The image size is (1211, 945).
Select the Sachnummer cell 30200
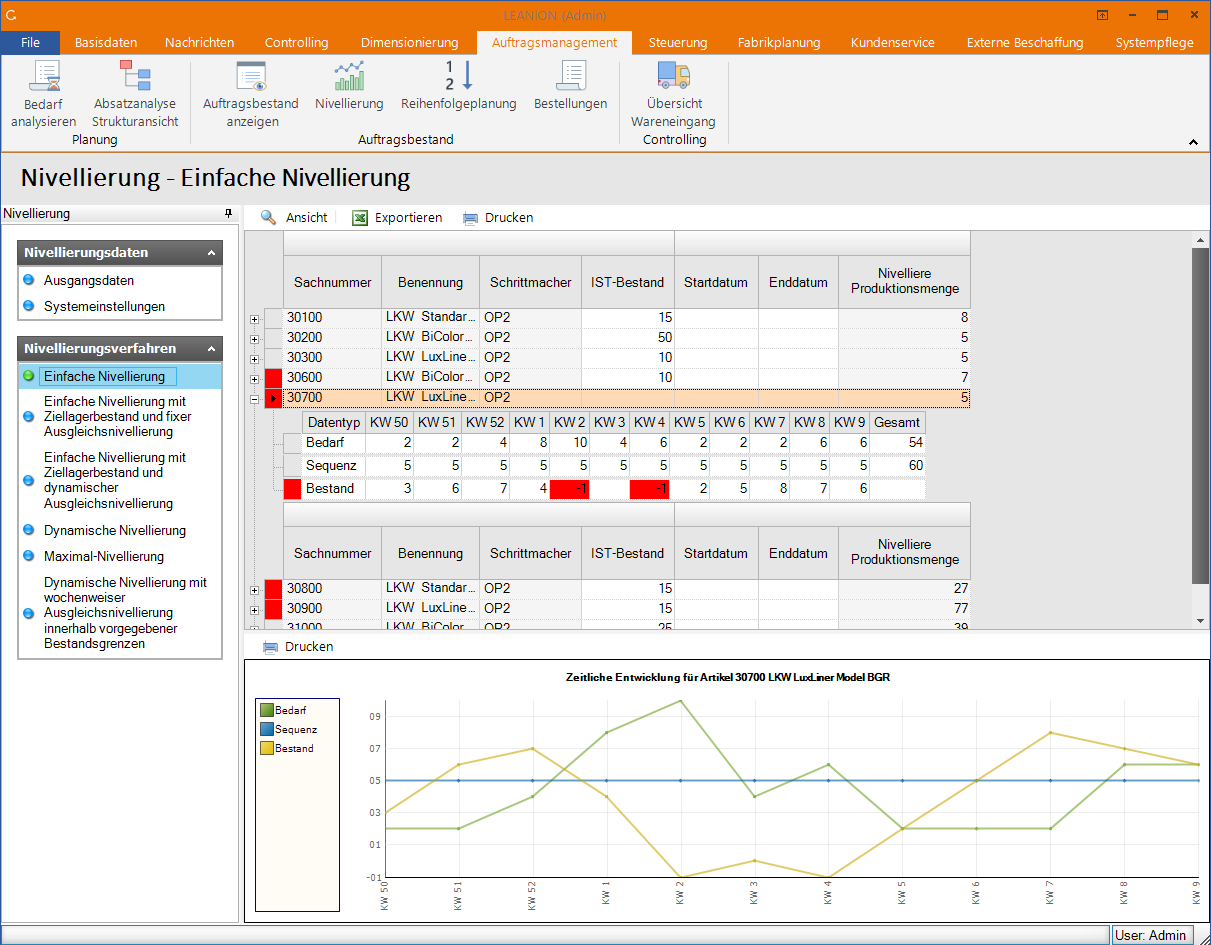[332, 338]
